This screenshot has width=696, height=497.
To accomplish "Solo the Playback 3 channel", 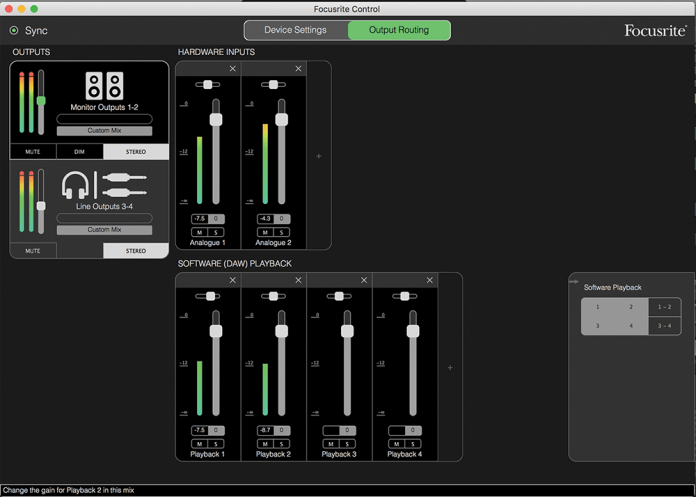I will 347,444.
